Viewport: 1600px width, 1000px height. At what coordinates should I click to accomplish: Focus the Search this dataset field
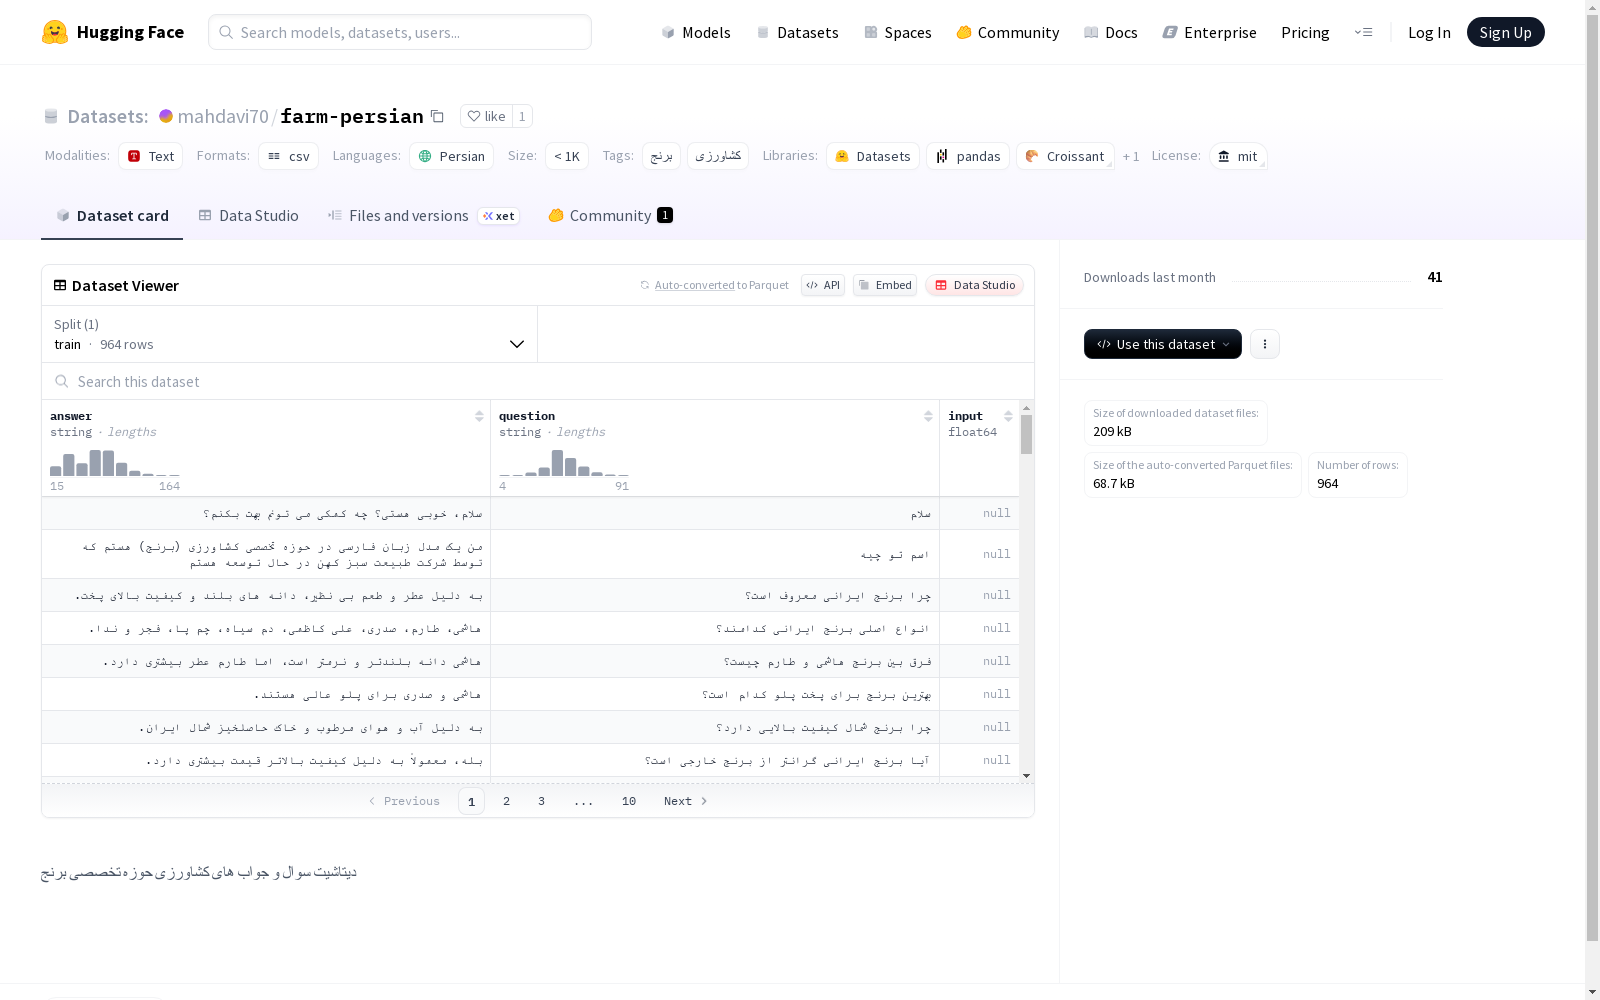(538, 381)
